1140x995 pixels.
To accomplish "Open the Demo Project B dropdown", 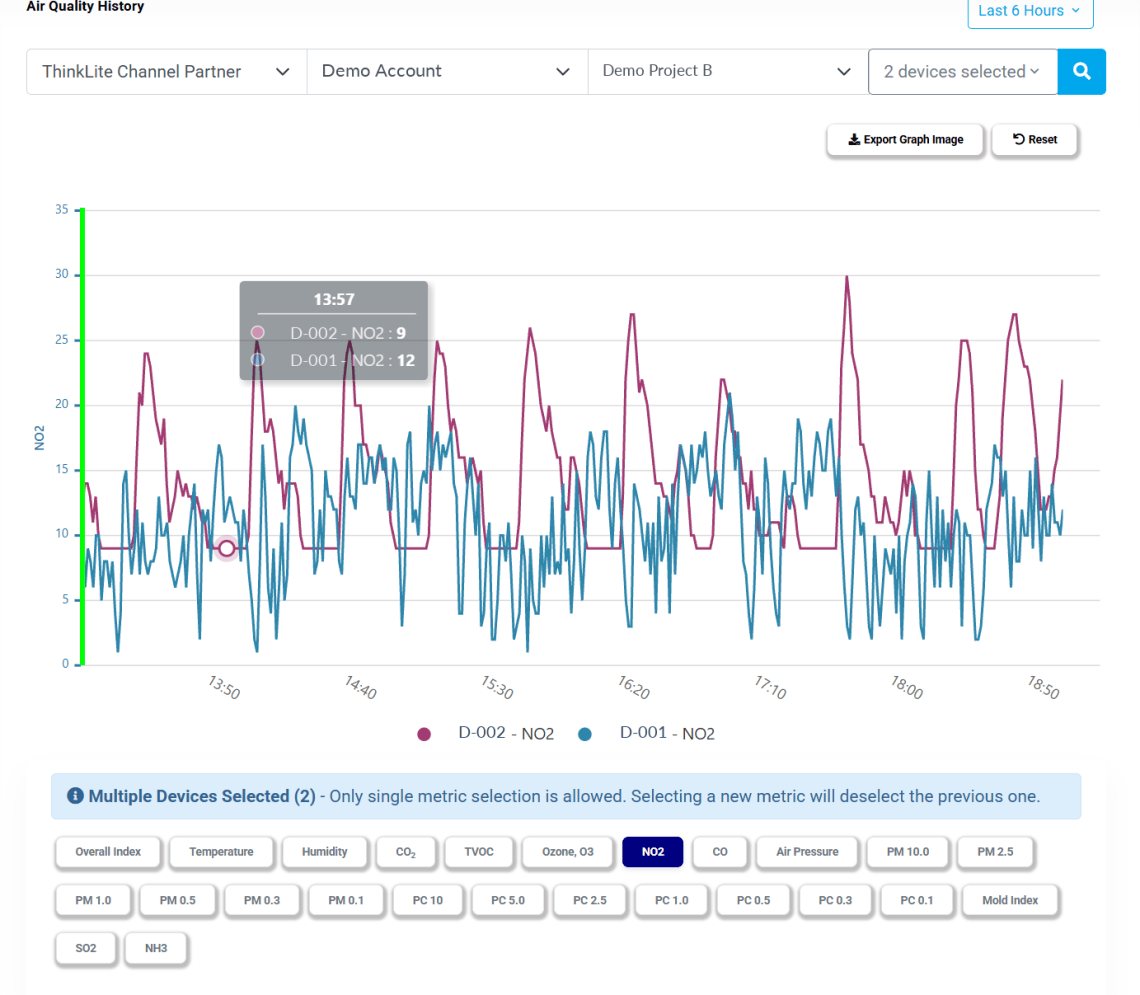I will 728,71.
